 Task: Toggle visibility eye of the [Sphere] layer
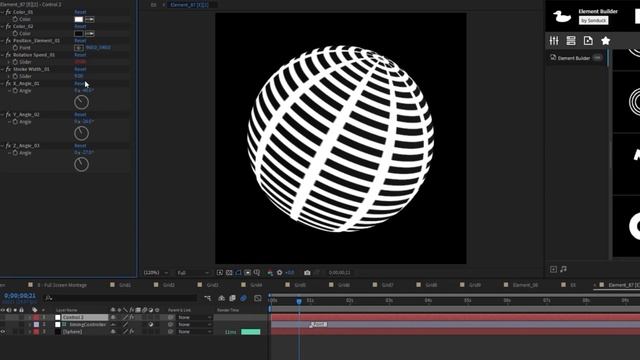[3, 332]
